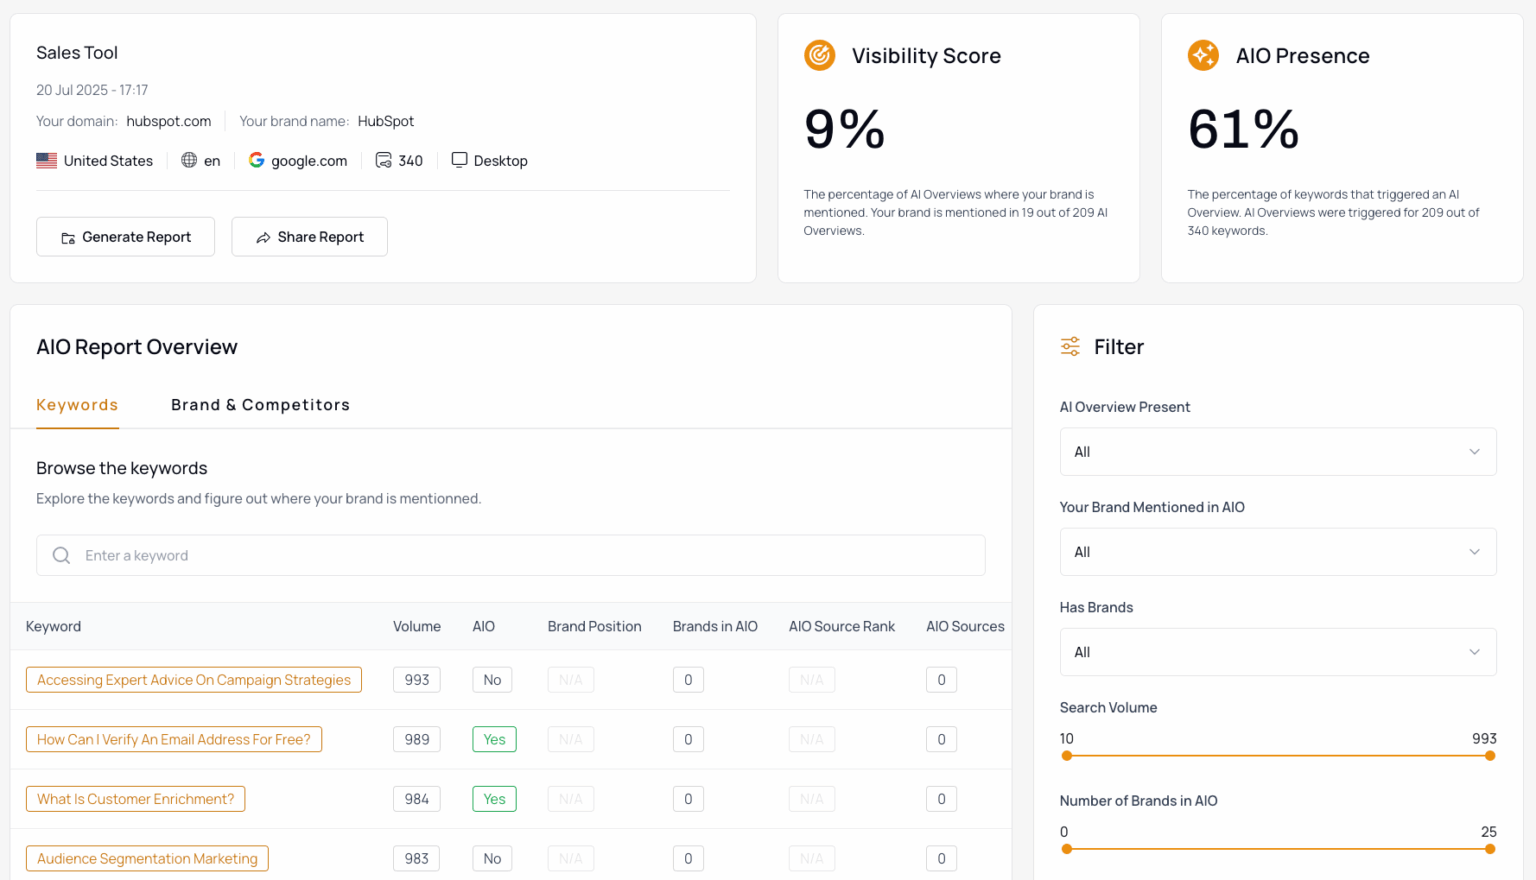This screenshot has width=1536, height=880.
Task: Click the Filter sliders icon
Action: coord(1070,347)
